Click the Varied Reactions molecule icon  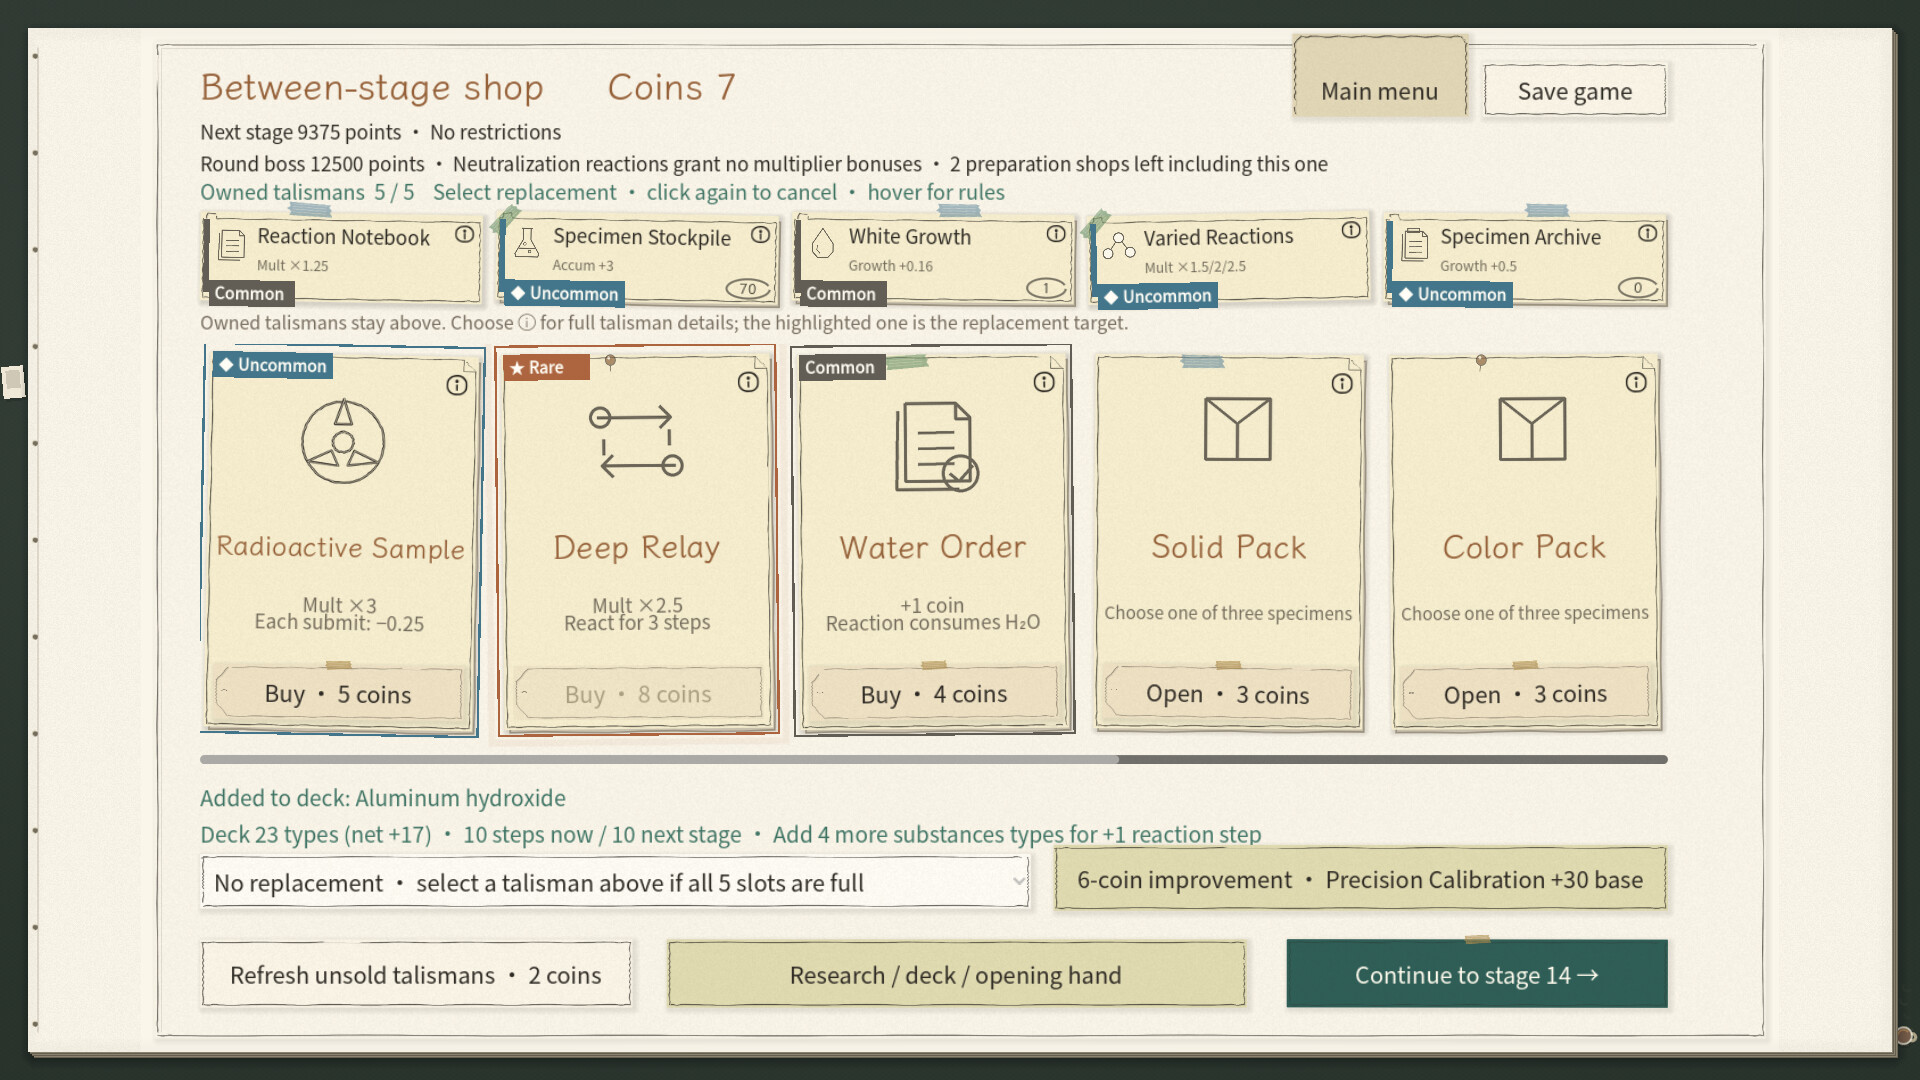coord(1119,245)
